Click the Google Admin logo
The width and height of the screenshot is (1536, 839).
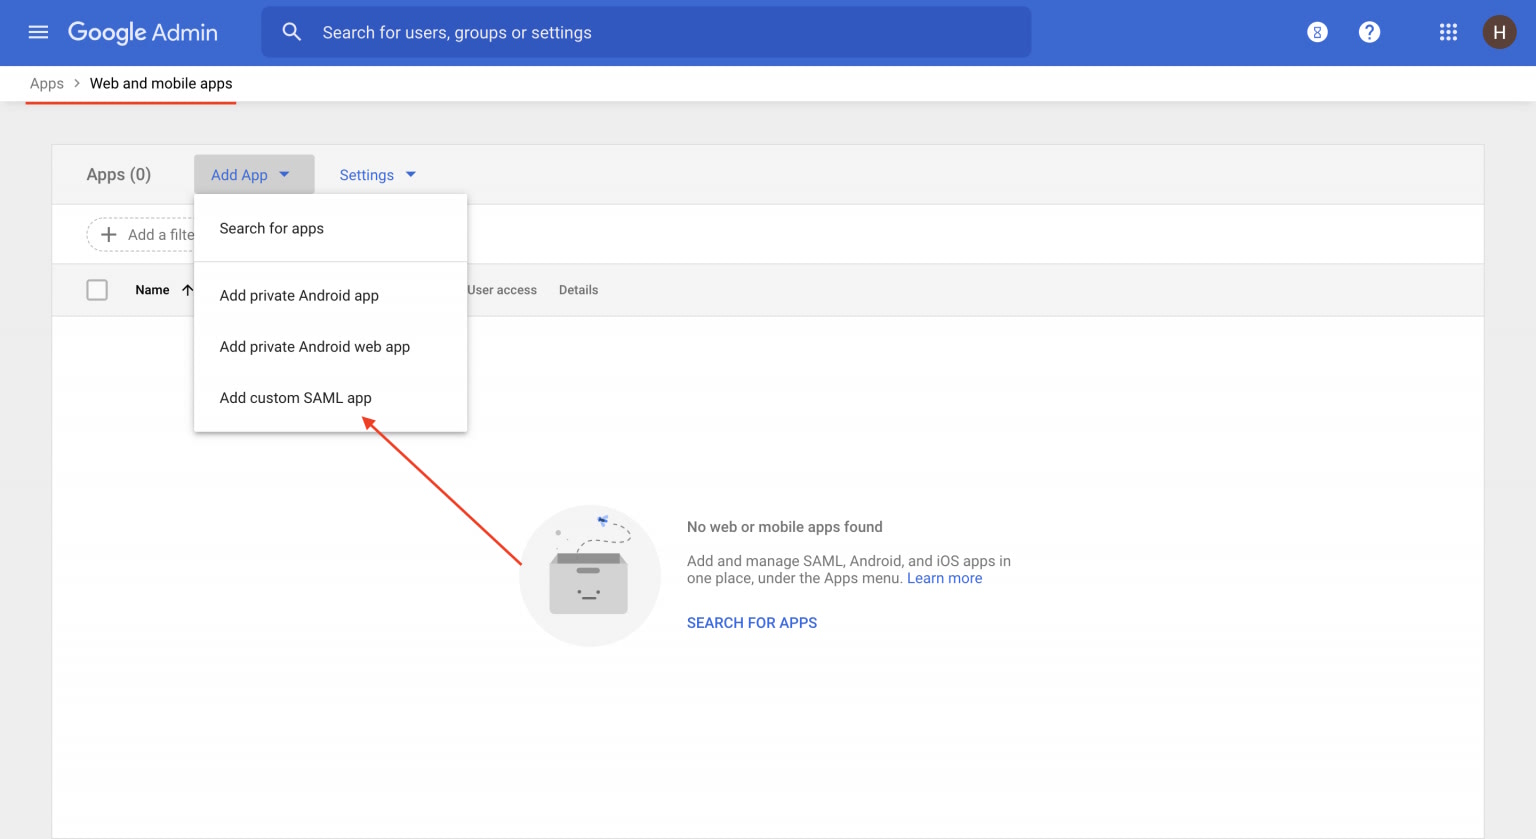point(143,32)
